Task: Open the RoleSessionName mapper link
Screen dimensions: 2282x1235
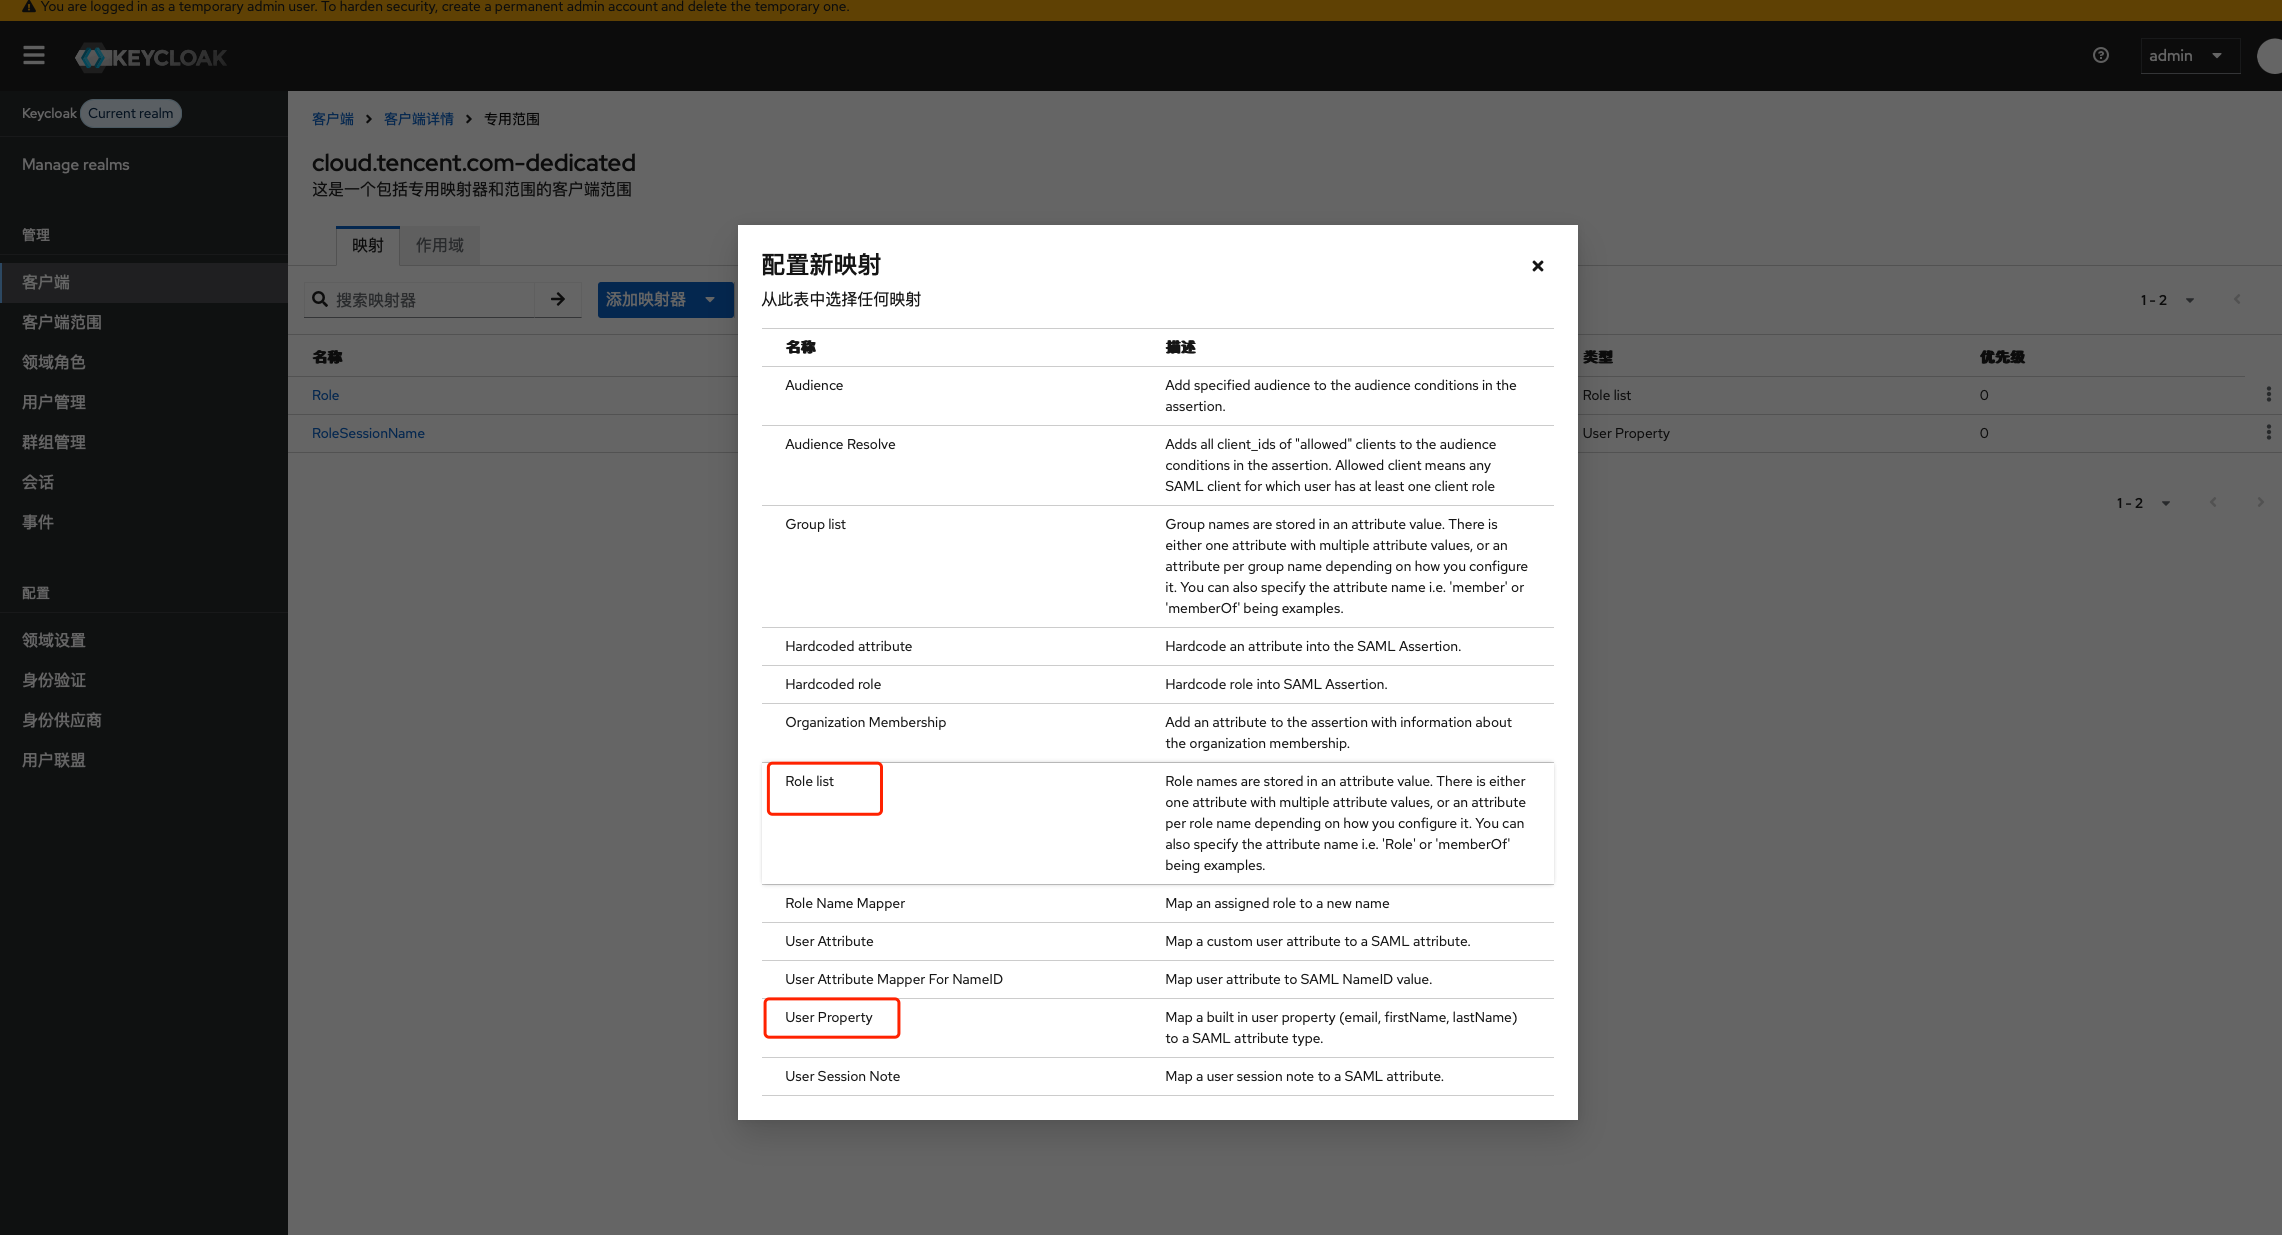Action: click(x=368, y=433)
